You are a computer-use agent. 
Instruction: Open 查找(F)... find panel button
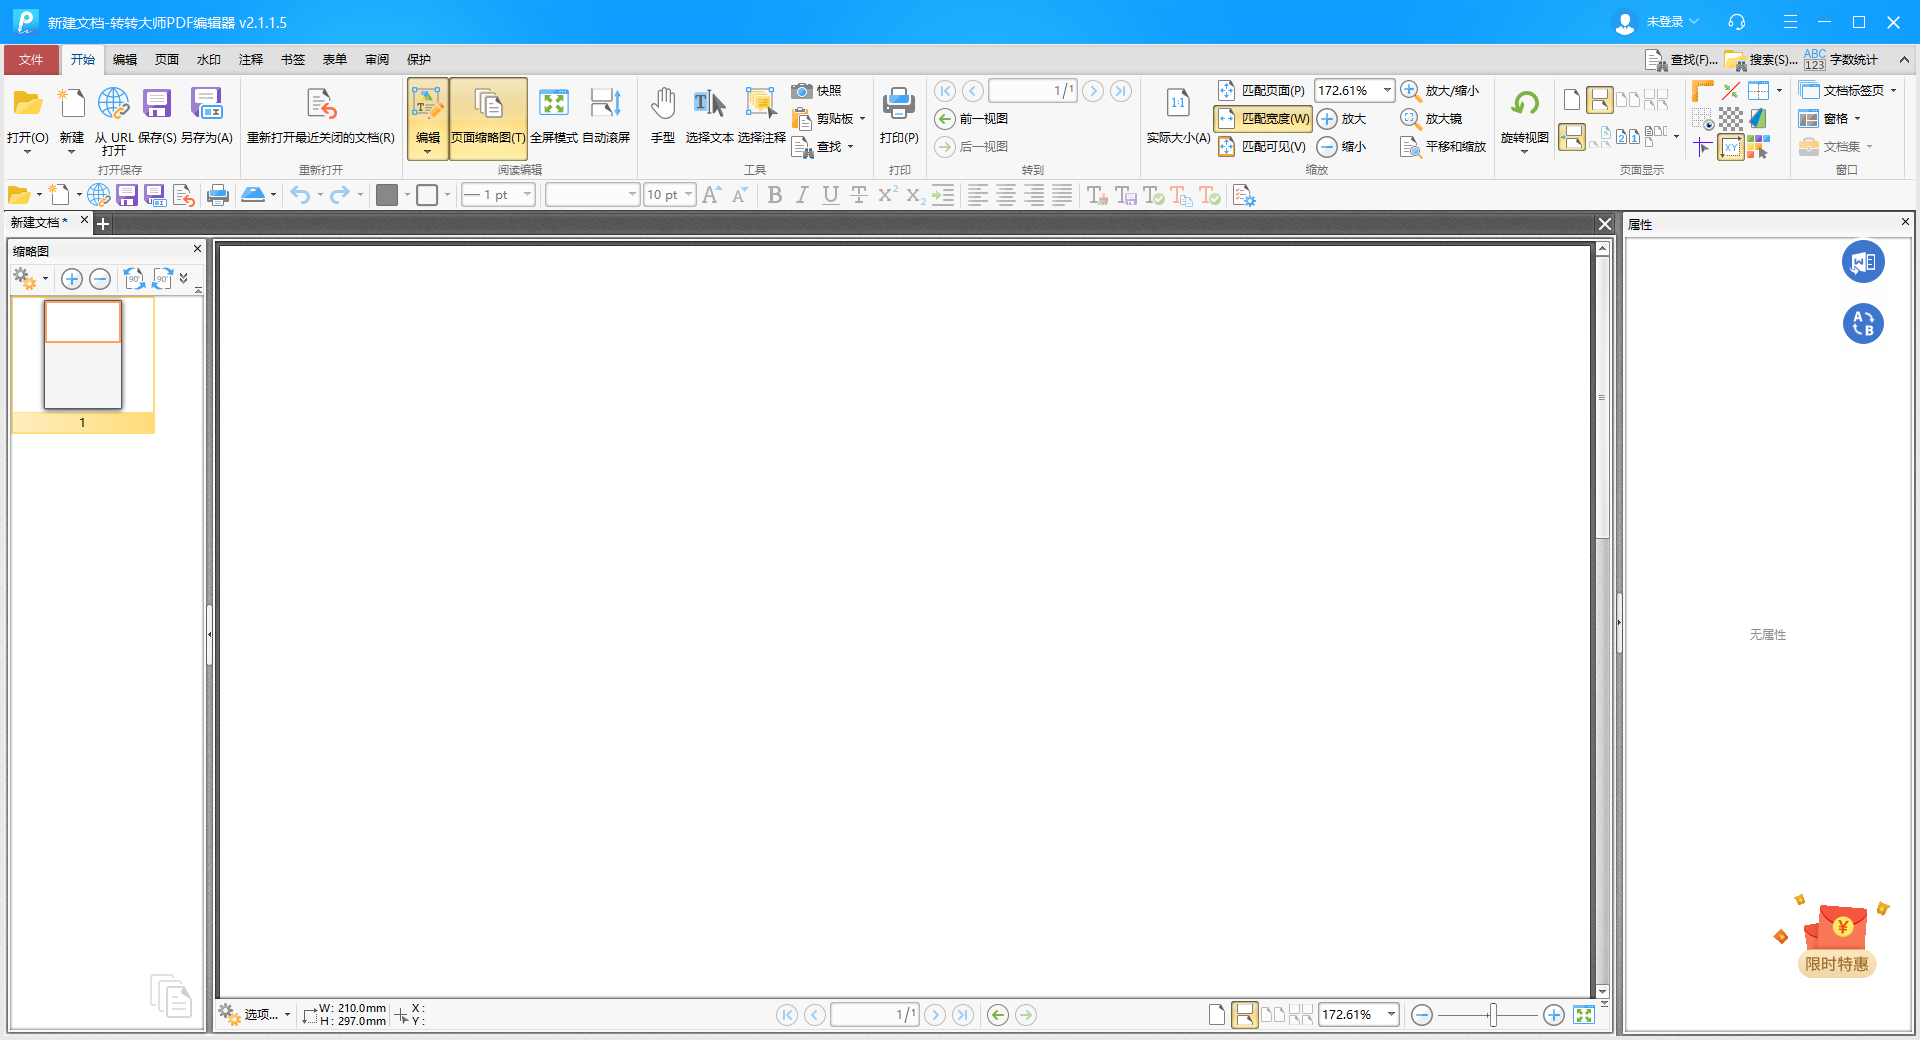point(1681,60)
